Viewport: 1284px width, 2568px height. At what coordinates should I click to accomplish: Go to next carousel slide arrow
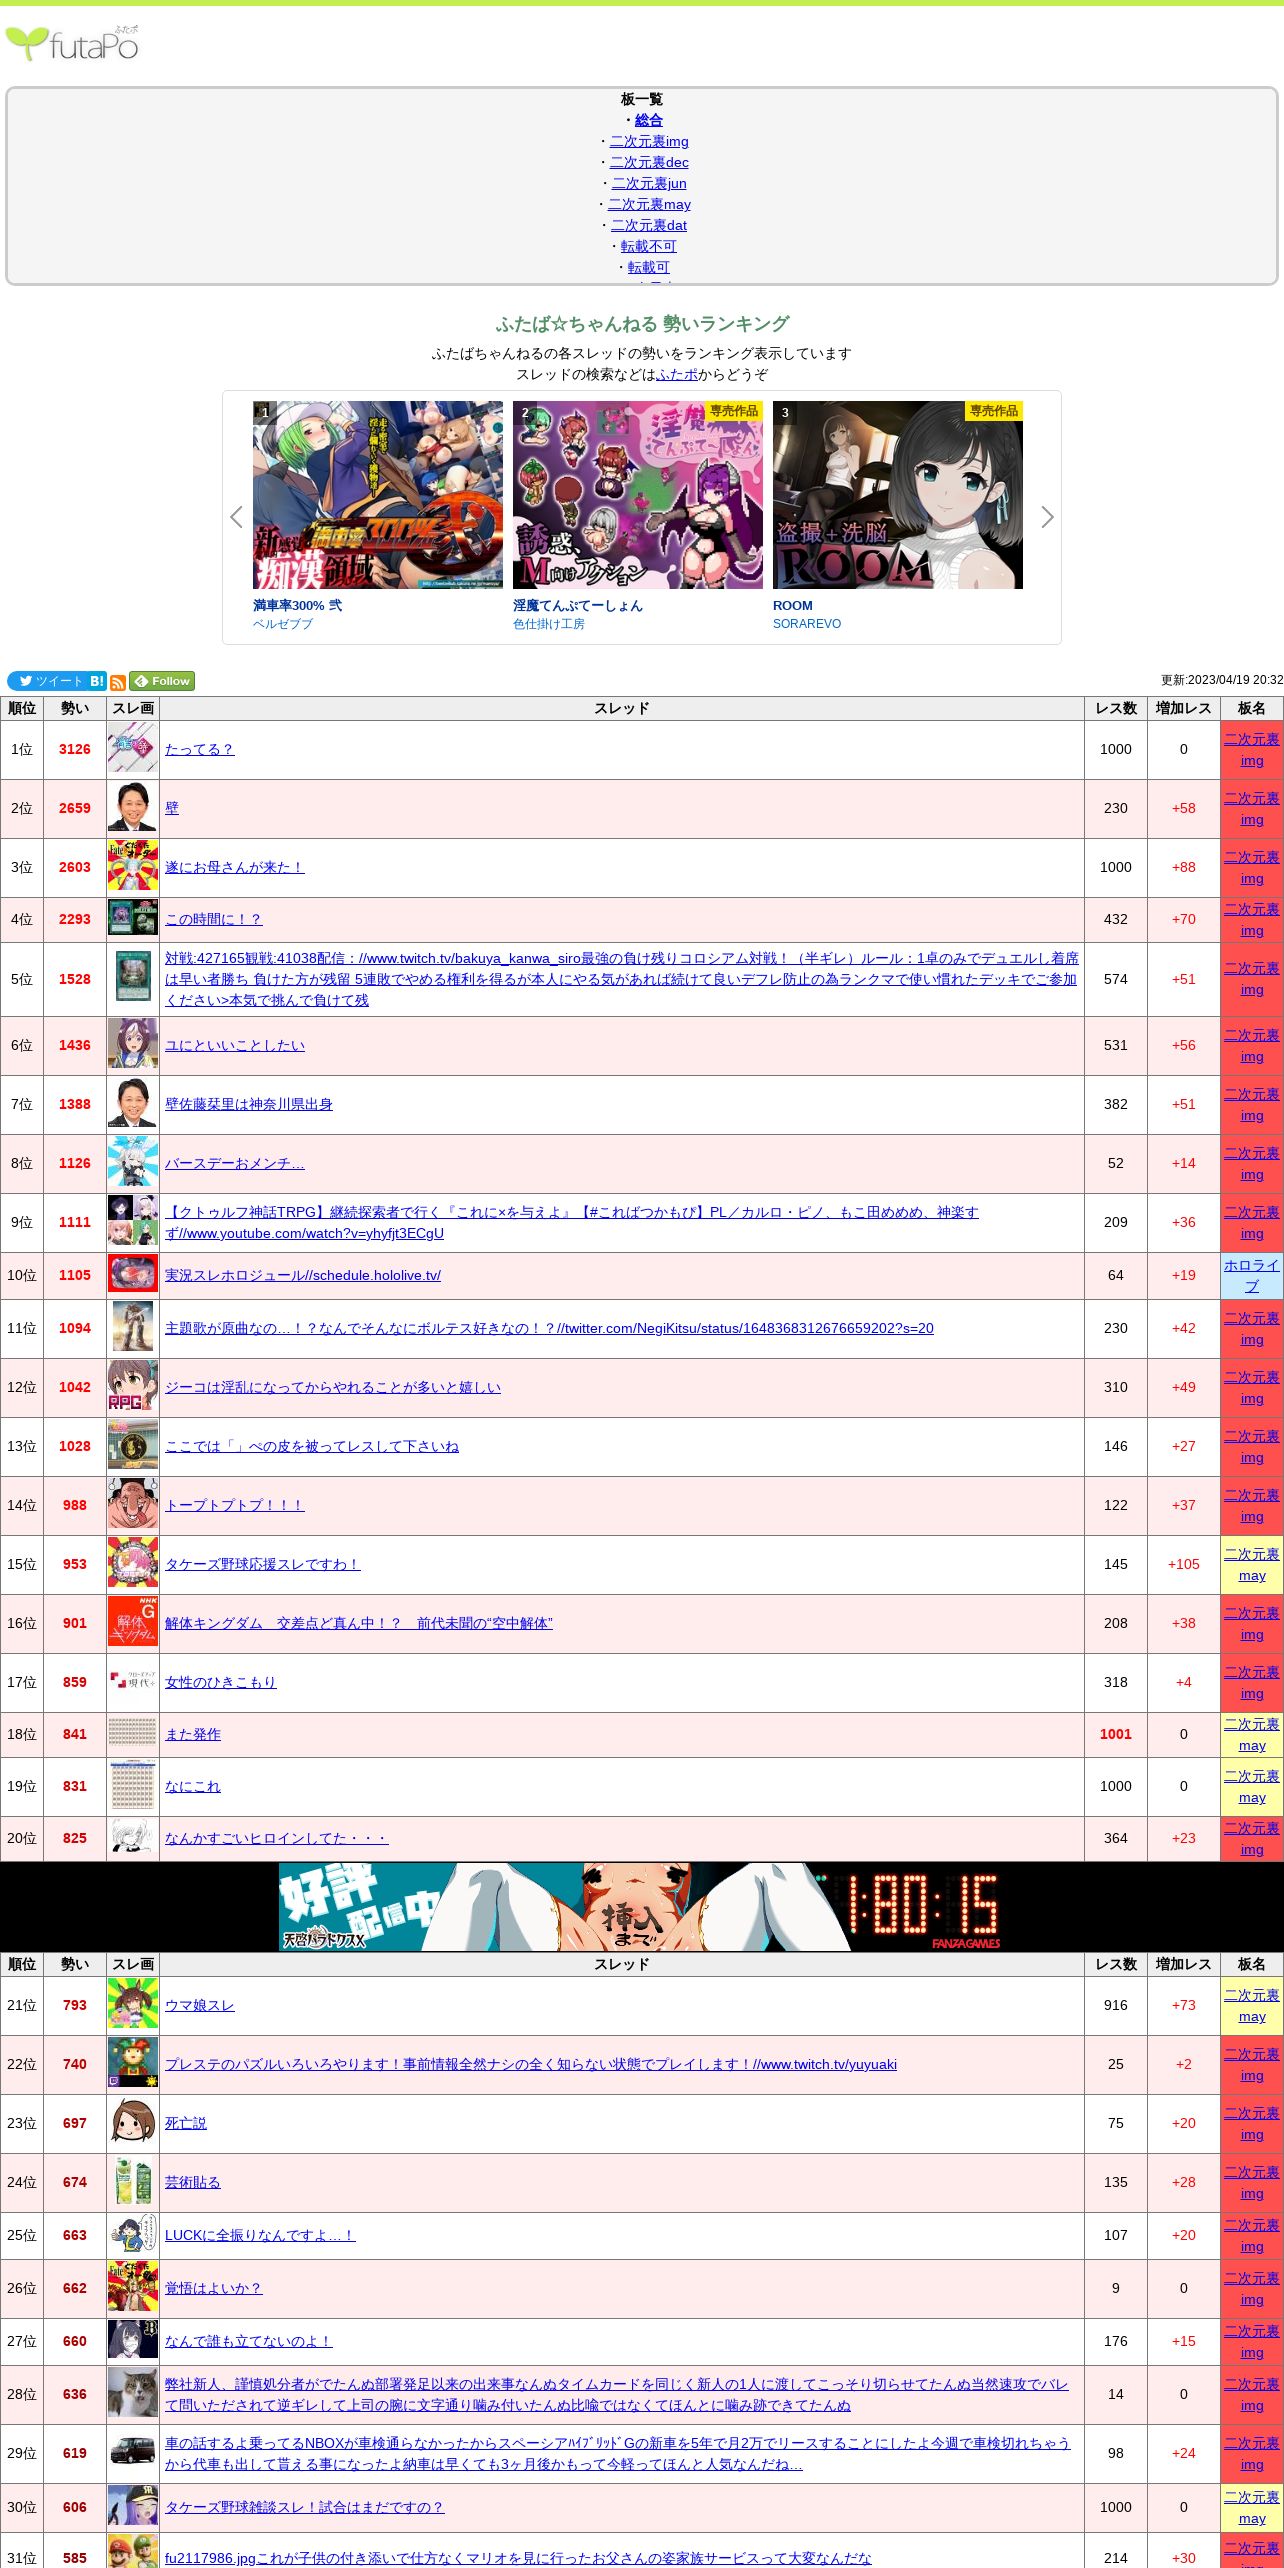(x=1047, y=517)
